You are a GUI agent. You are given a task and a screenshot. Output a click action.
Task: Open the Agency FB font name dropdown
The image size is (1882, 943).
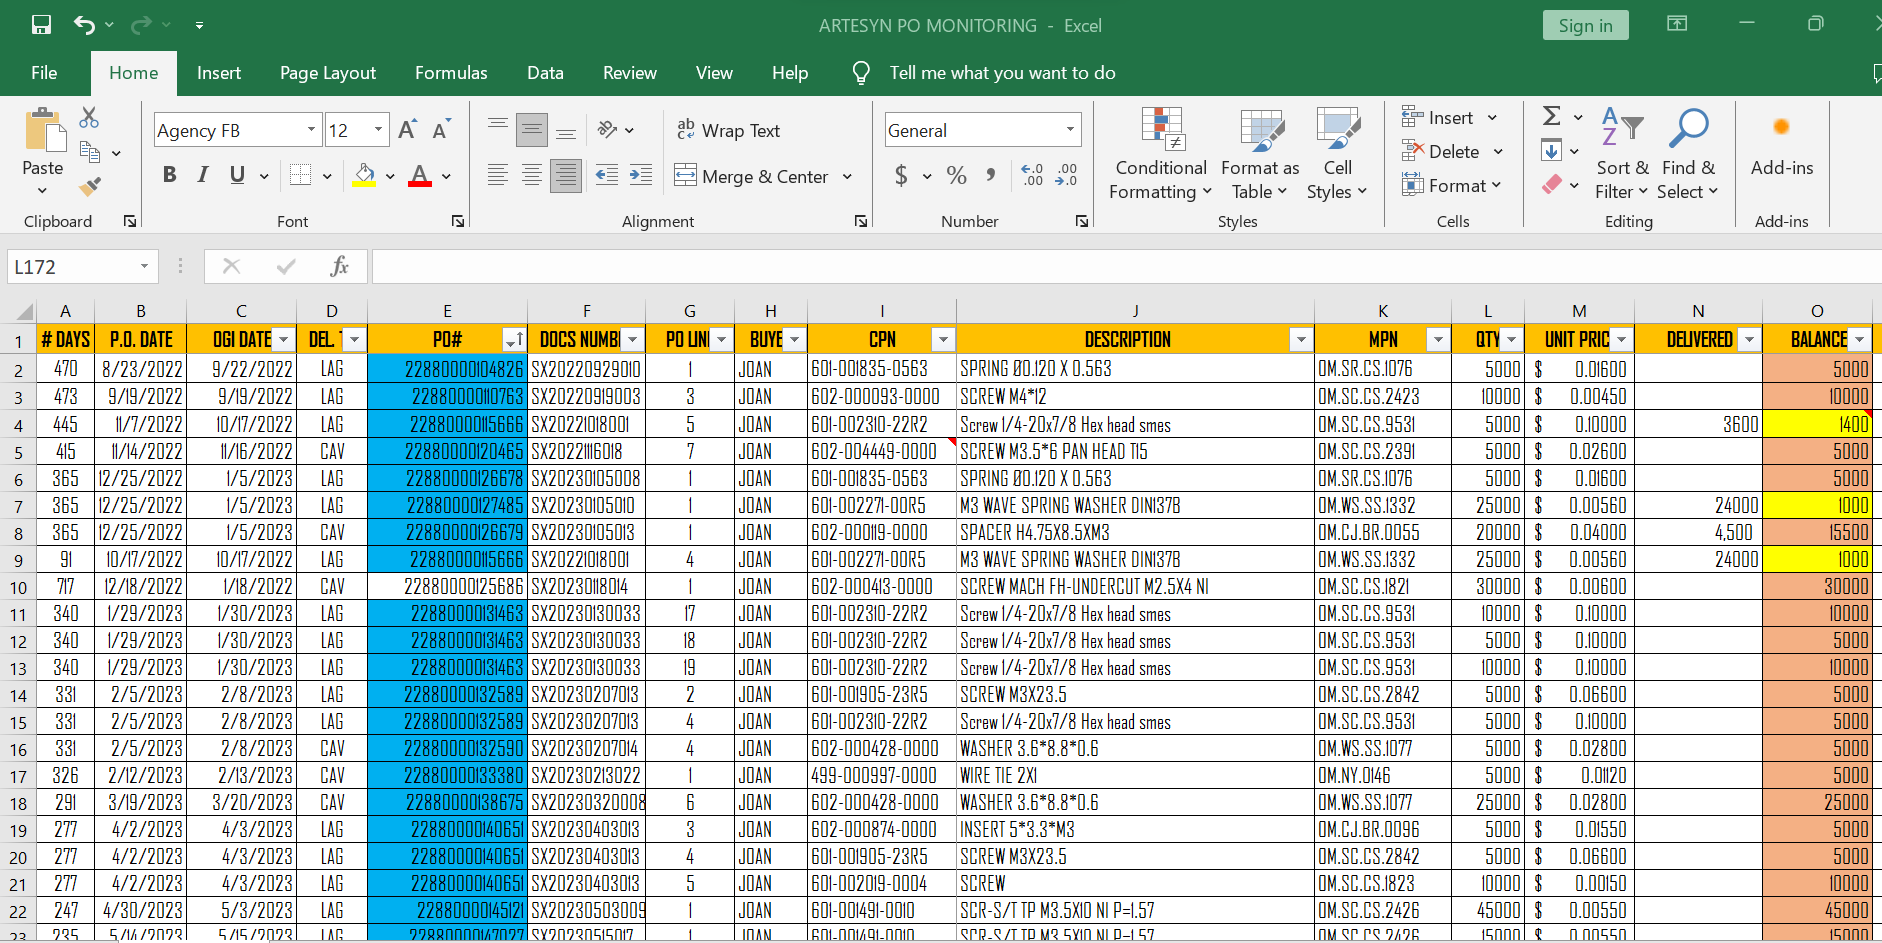pyautogui.click(x=311, y=130)
